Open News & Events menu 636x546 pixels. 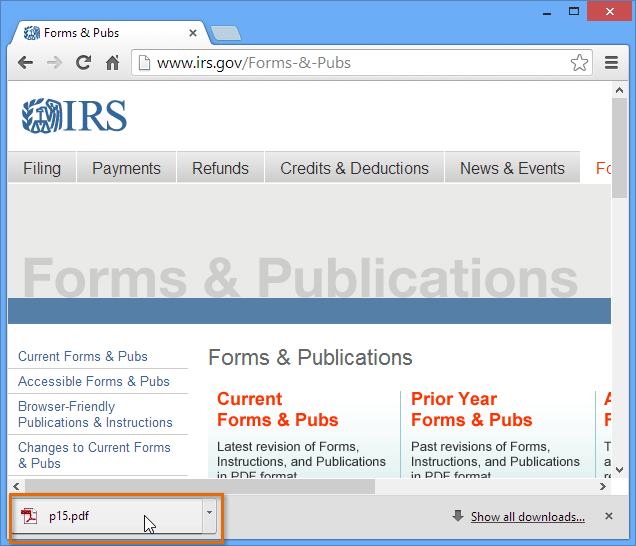tap(512, 168)
